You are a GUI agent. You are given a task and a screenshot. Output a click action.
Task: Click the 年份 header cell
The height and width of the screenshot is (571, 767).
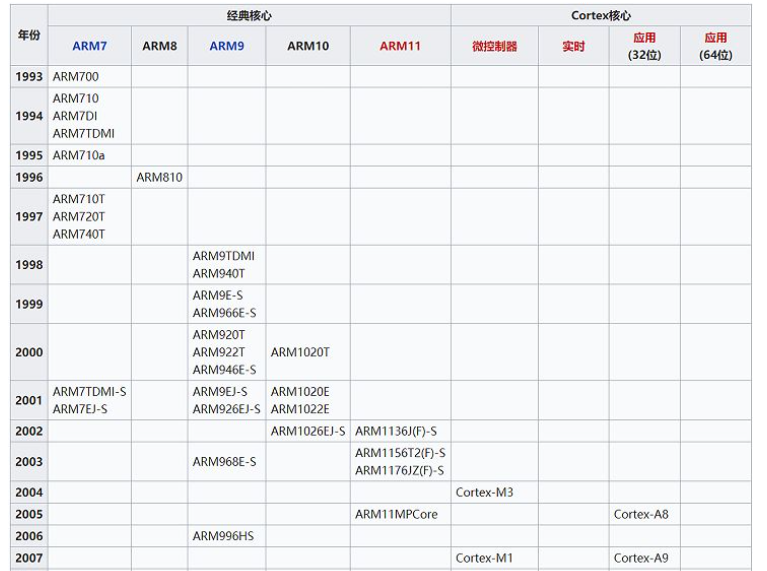click(29, 35)
